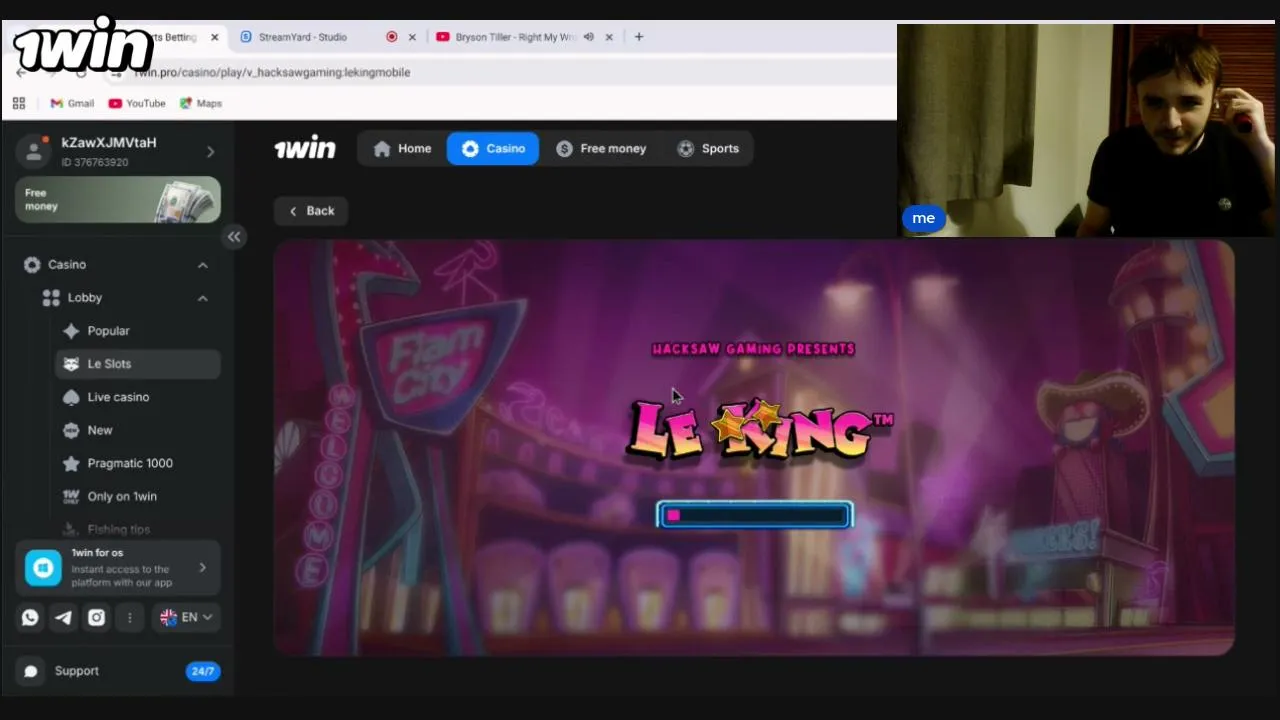Screen dimensions: 1280x720
Task: Click the recording indicator on StreamYard tab
Action: pos(392,37)
